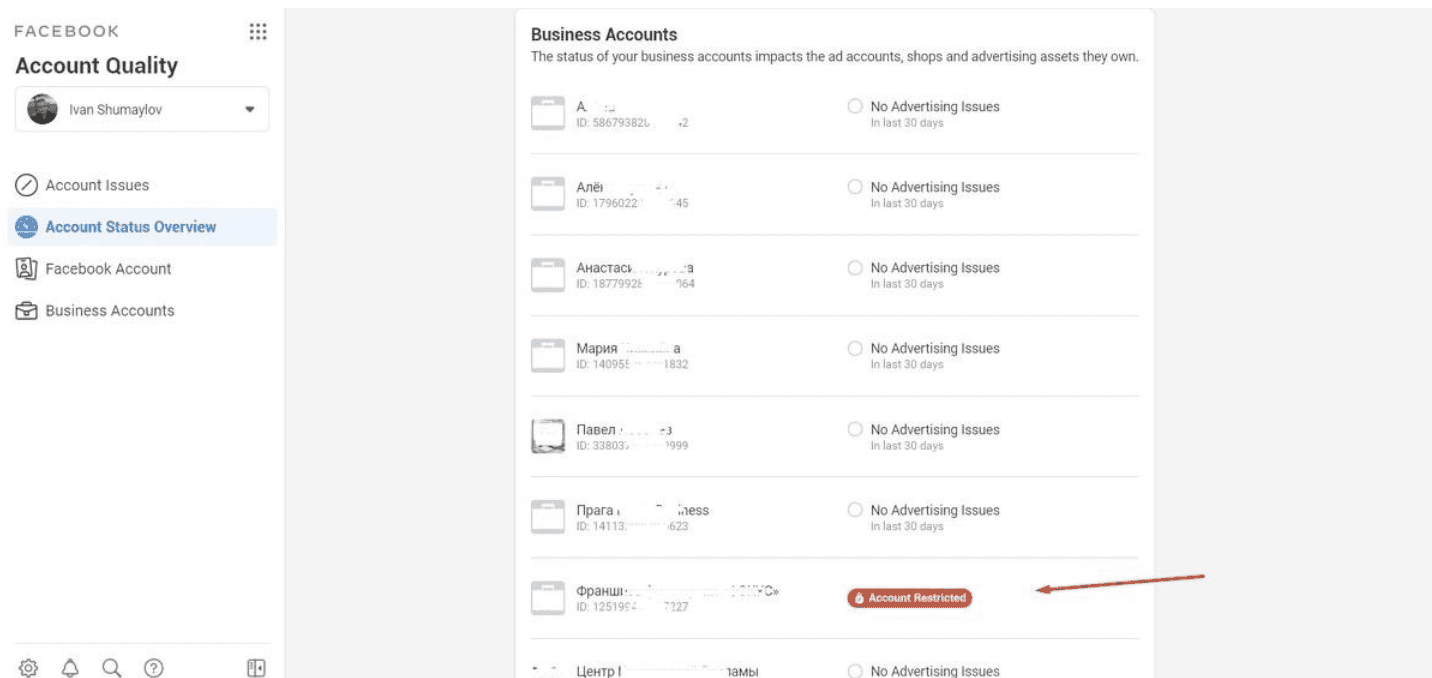The width and height of the screenshot is (1432, 678).
Task: Click the Business Accounts panel heading
Action: point(604,35)
